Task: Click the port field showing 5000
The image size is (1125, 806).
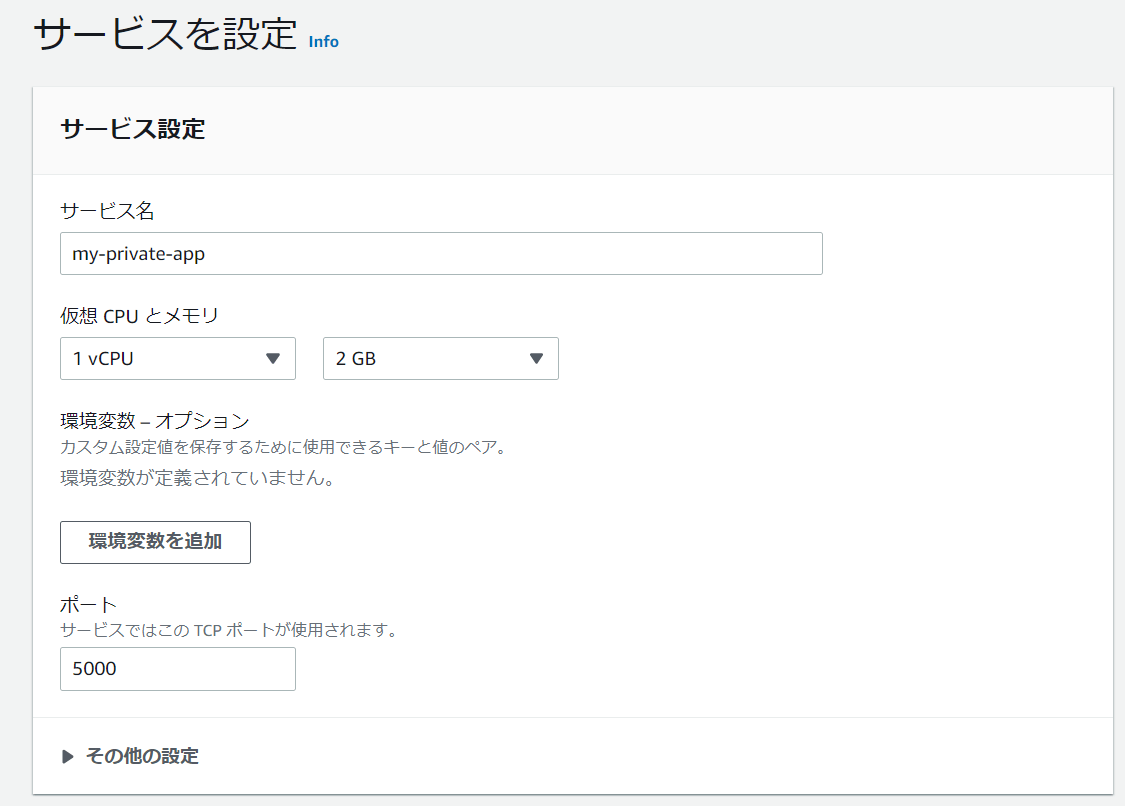Action: [178, 669]
